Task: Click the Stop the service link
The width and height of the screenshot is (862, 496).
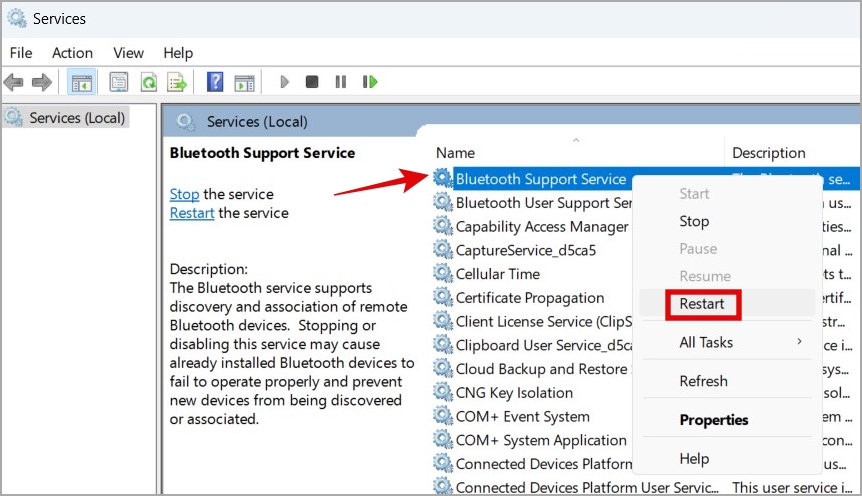Action: (x=184, y=194)
